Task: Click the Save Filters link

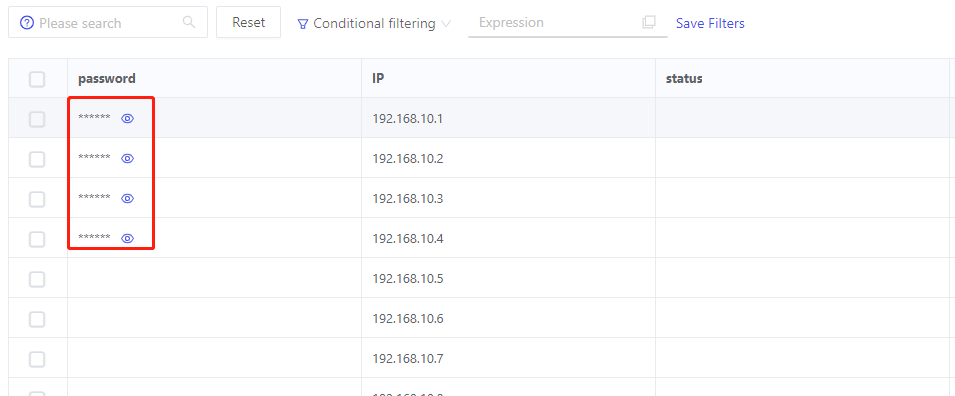Action: pos(710,24)
